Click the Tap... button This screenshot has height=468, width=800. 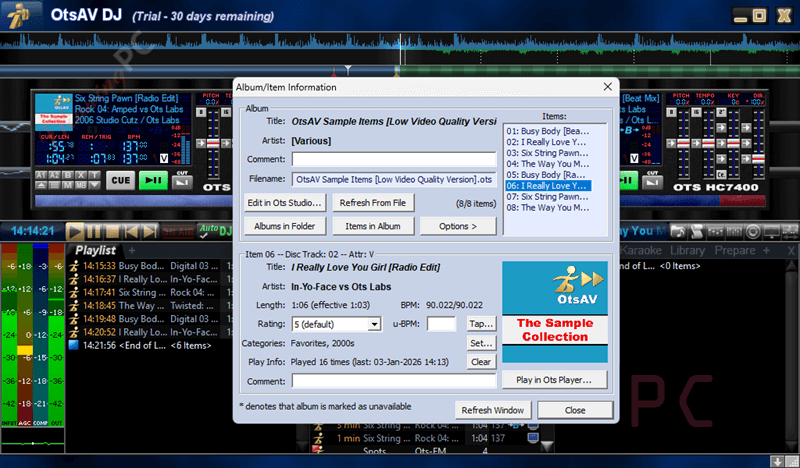click(481, 324)
